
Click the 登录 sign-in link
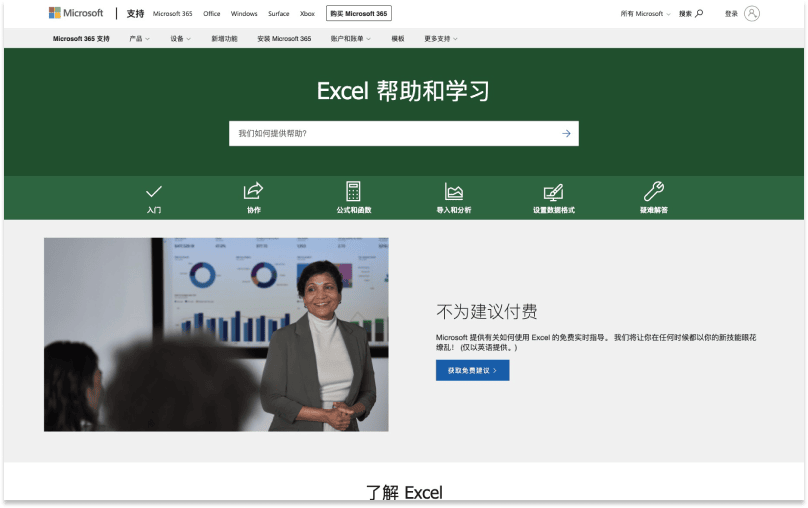[x=731, y=14]
